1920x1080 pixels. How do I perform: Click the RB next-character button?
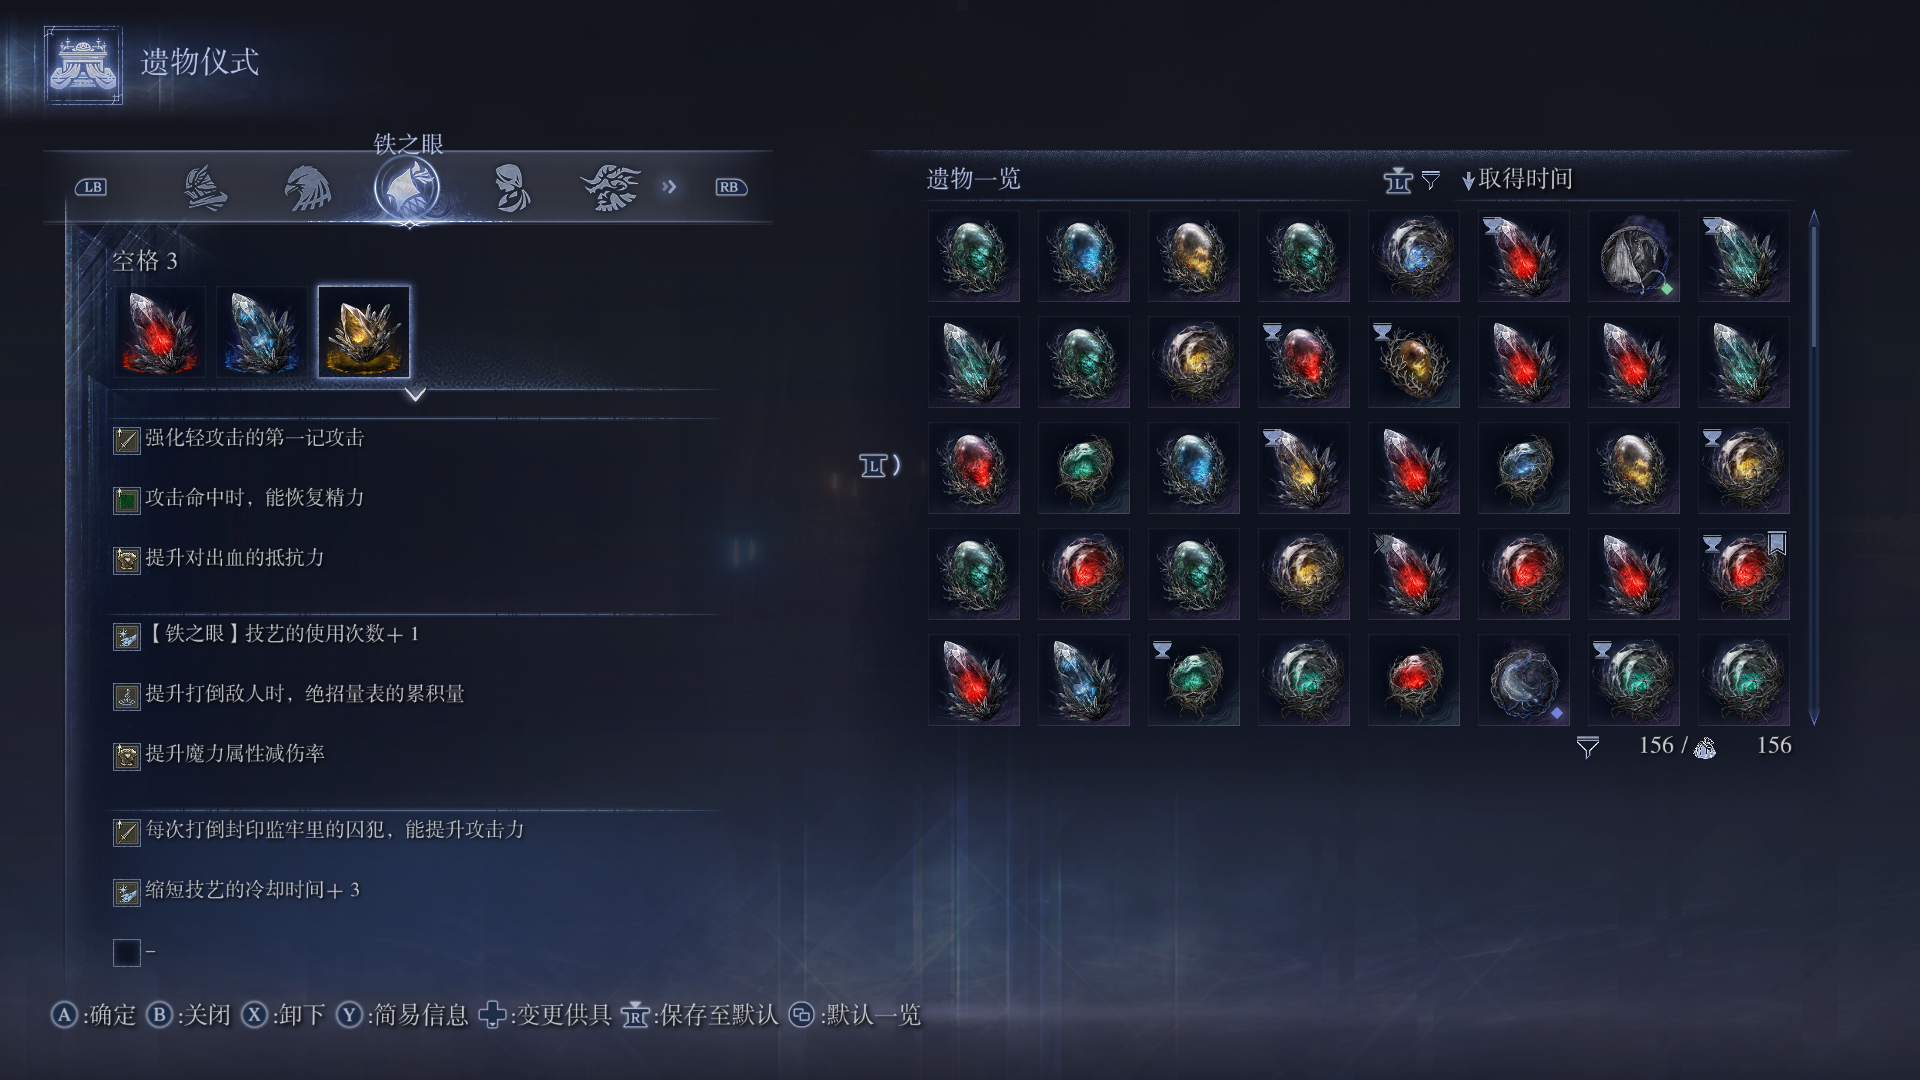pyautogui.click(x=731, y=187)
